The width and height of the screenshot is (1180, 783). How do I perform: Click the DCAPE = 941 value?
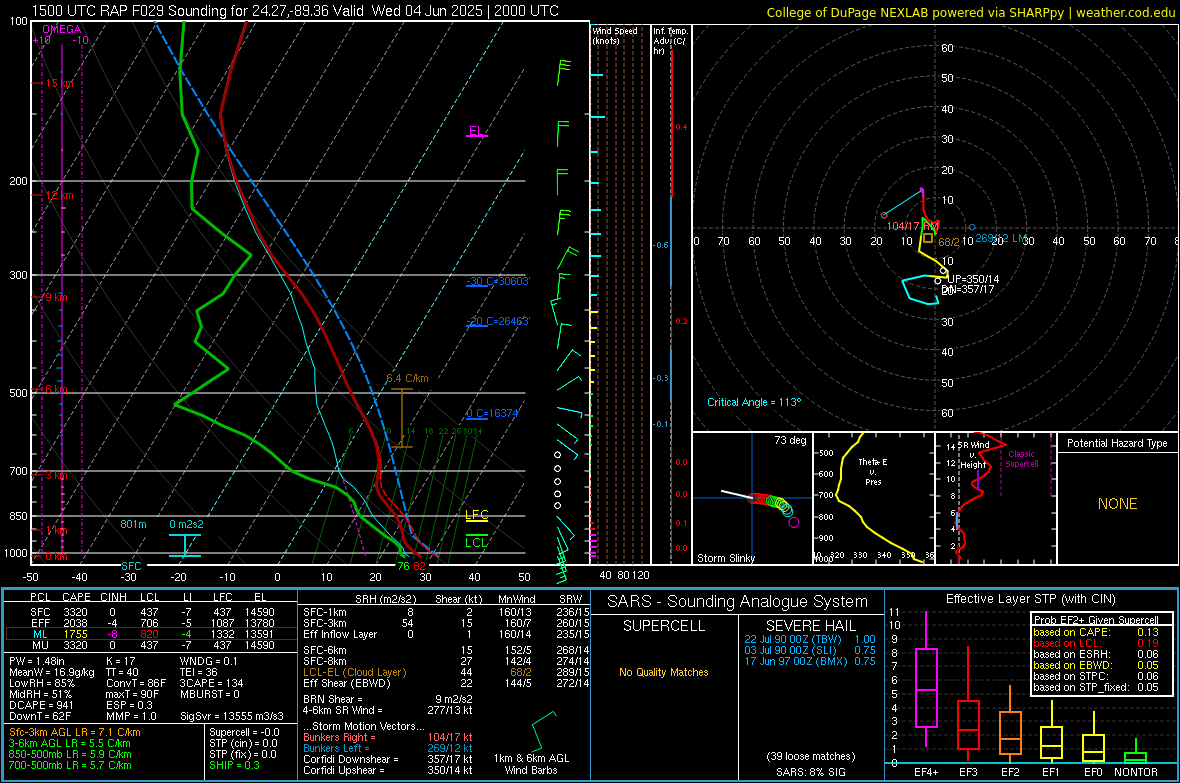pos(41,705)
